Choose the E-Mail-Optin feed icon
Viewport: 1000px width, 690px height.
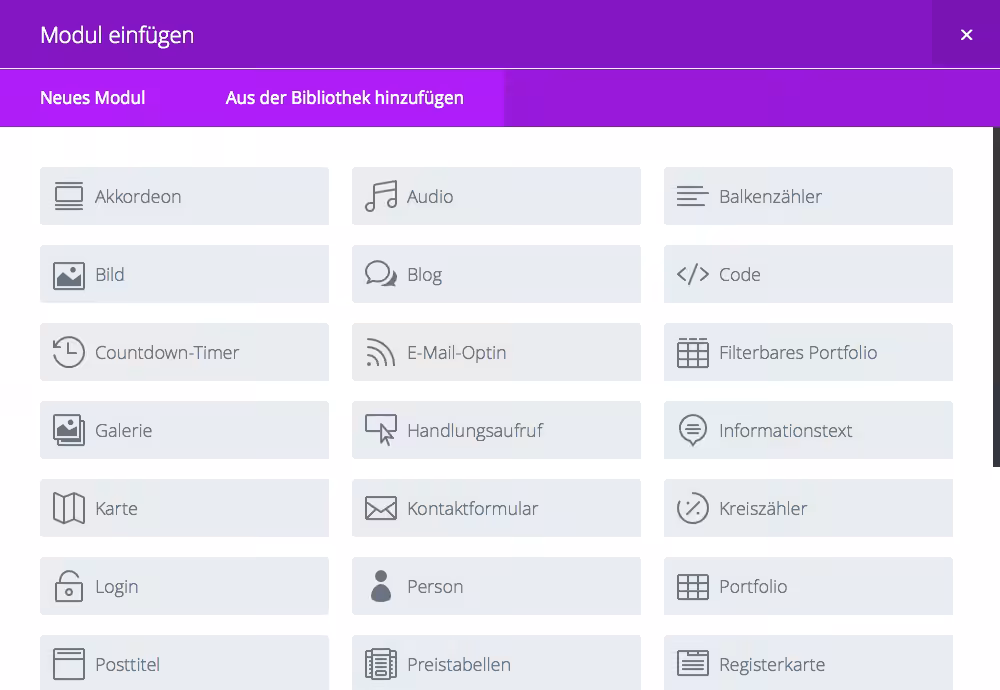381,353
